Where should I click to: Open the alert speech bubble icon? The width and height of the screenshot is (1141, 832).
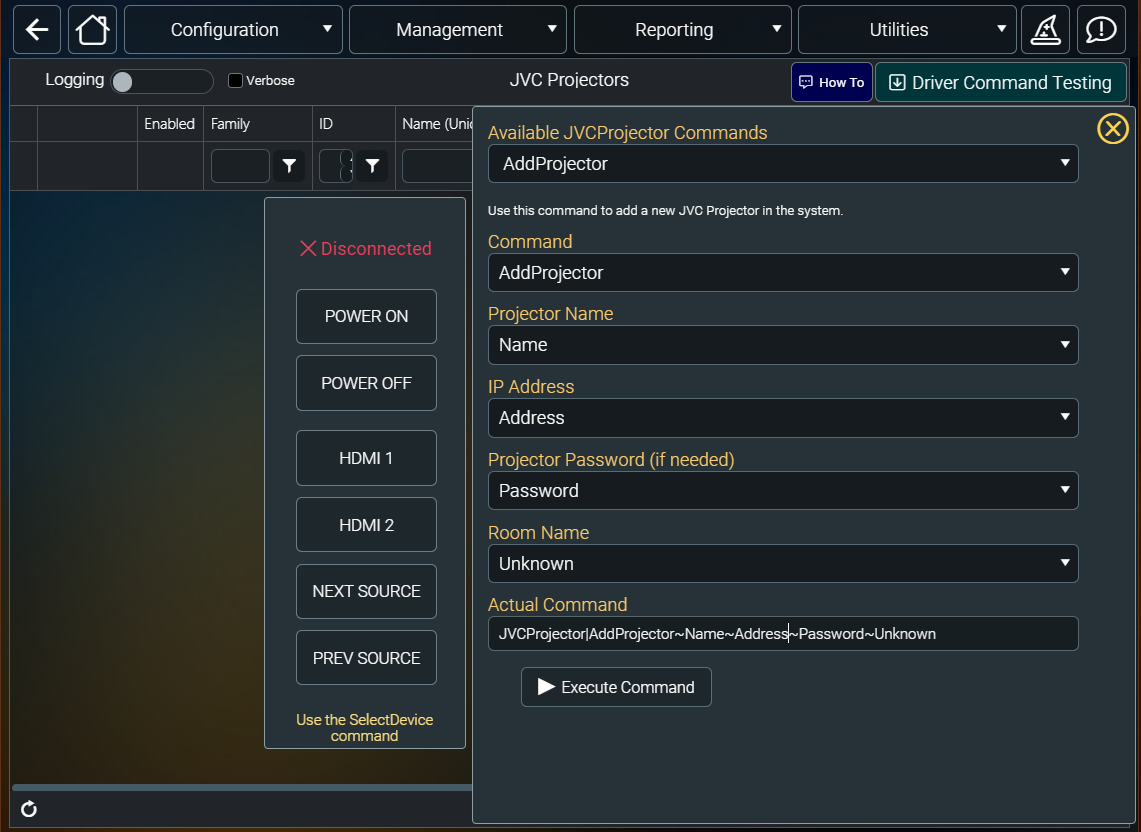tap(1101, 30)
